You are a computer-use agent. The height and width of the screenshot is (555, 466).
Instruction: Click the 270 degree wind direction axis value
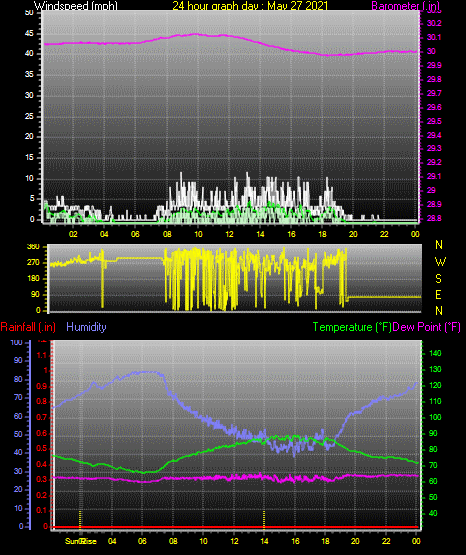[33, 262]
